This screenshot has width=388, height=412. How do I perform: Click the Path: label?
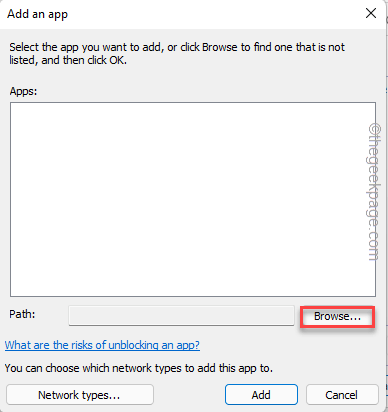pyautogui.click(x=22, y=314)
